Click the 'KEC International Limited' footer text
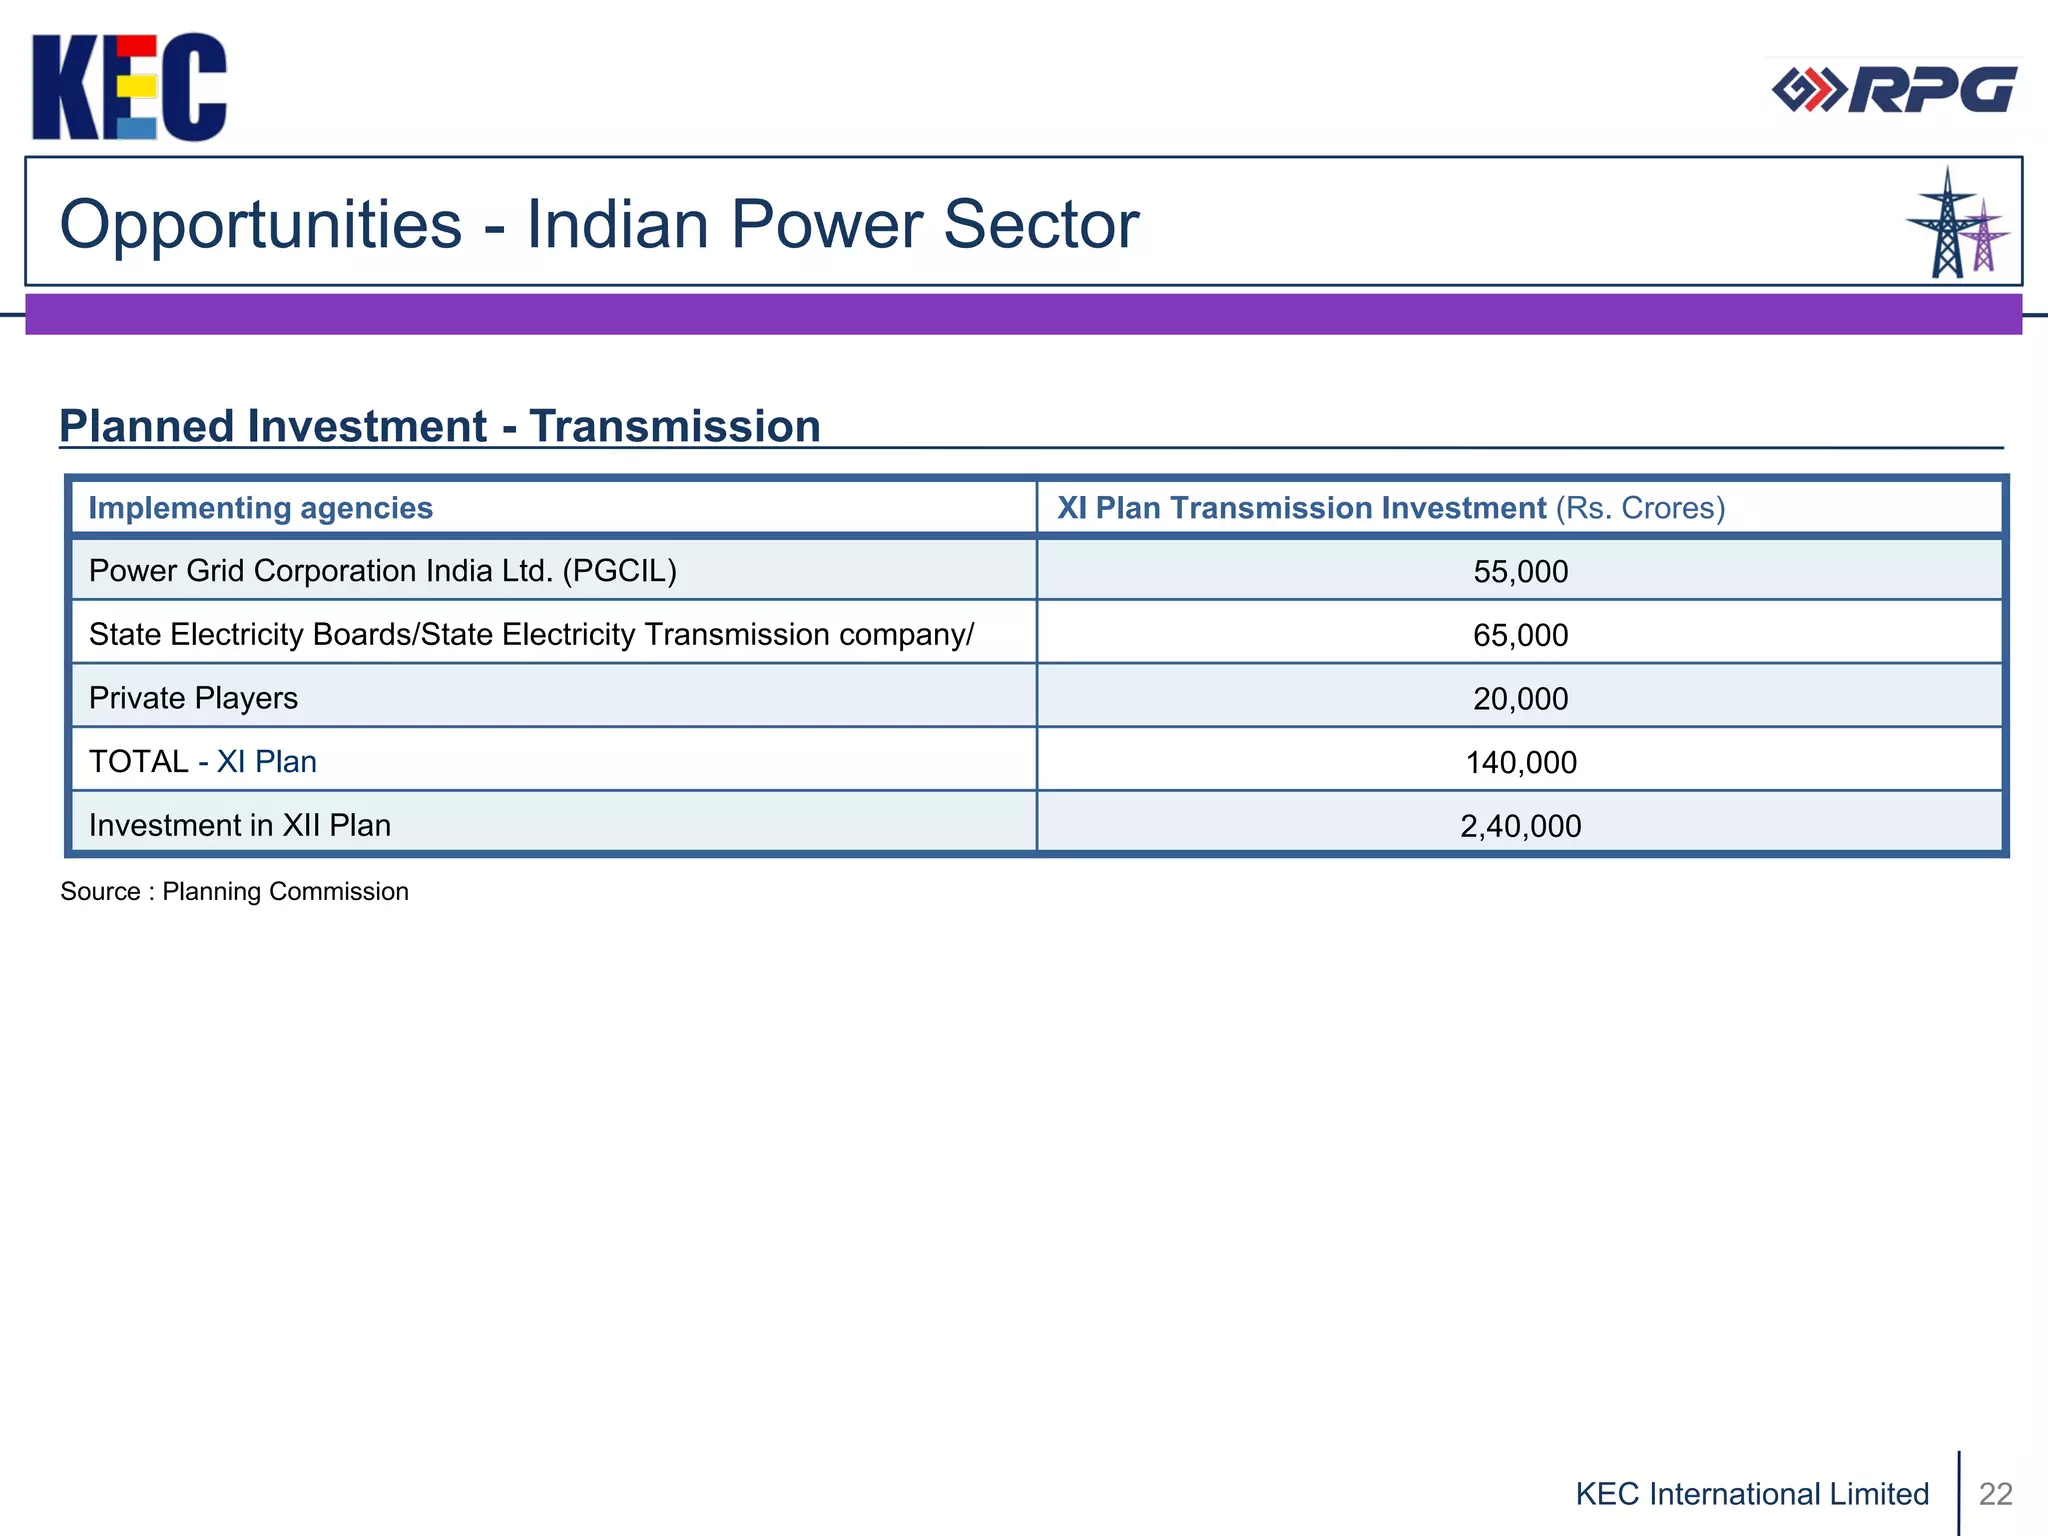This screenshot has width=2048, height=1536. pos(1752,1494)
